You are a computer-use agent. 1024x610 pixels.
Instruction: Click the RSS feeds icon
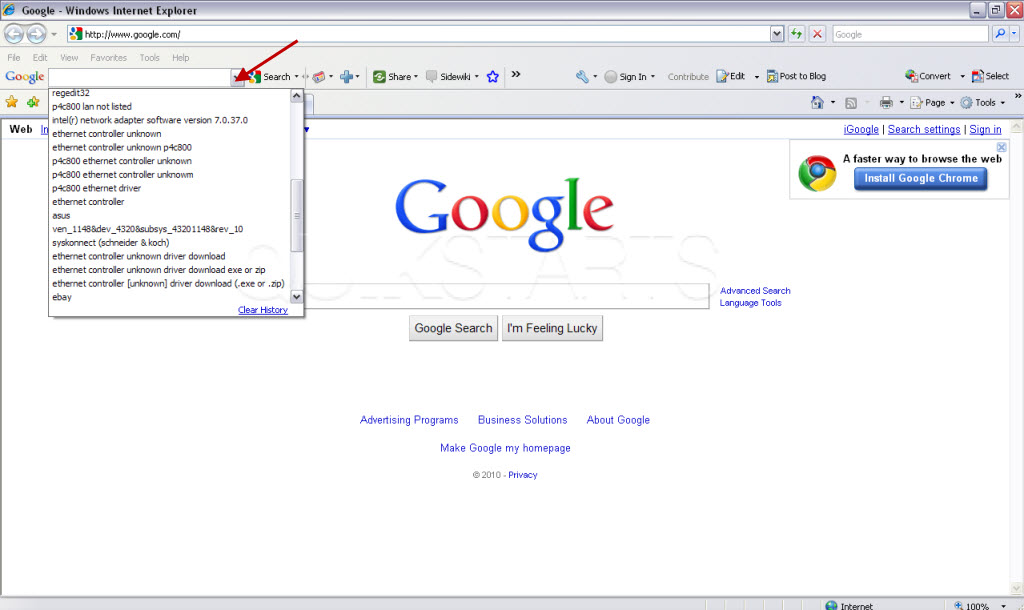851,103
